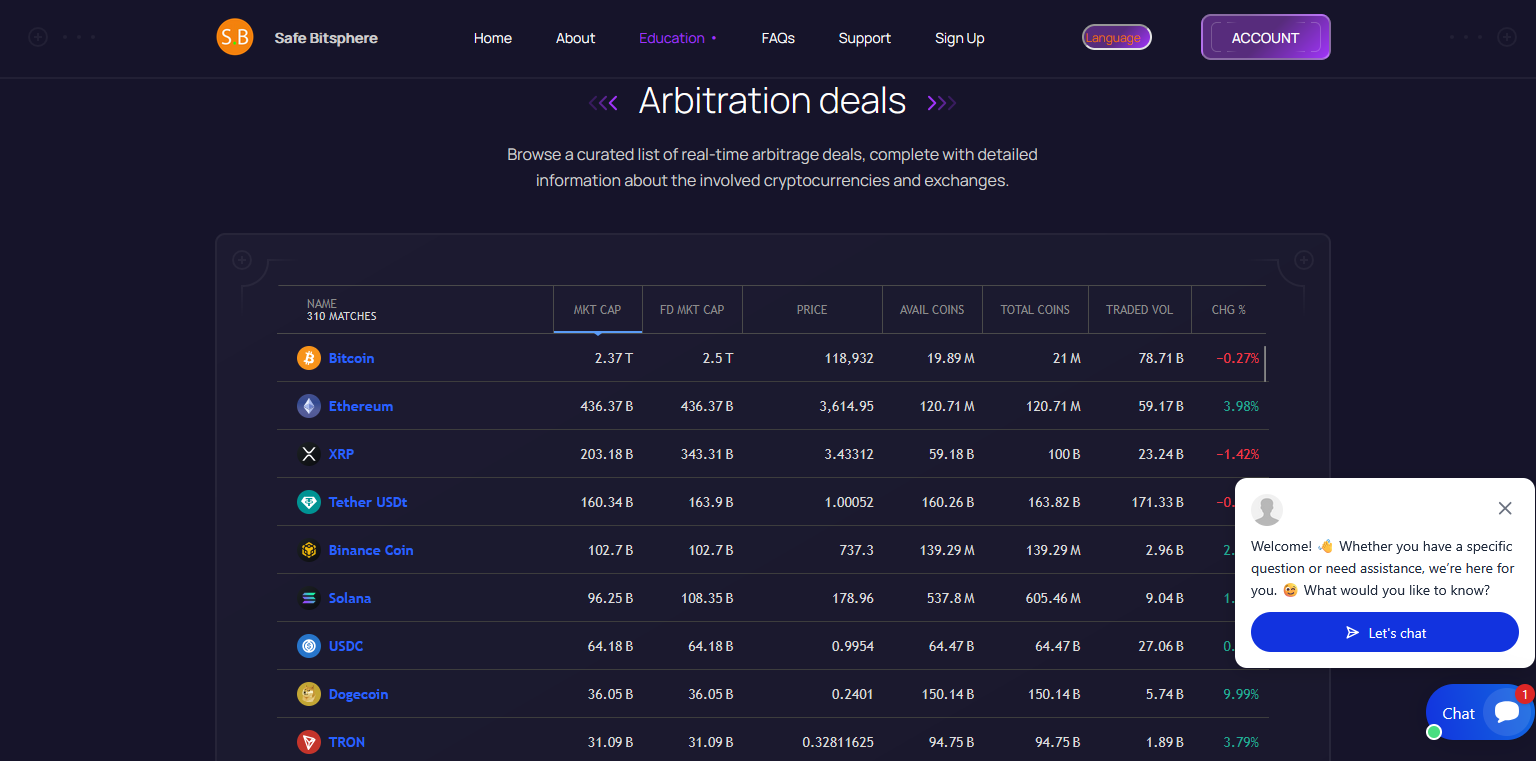Open the Dogecoin link
The width and height of the screenshot is (1536, 761).
click(358, 694)
